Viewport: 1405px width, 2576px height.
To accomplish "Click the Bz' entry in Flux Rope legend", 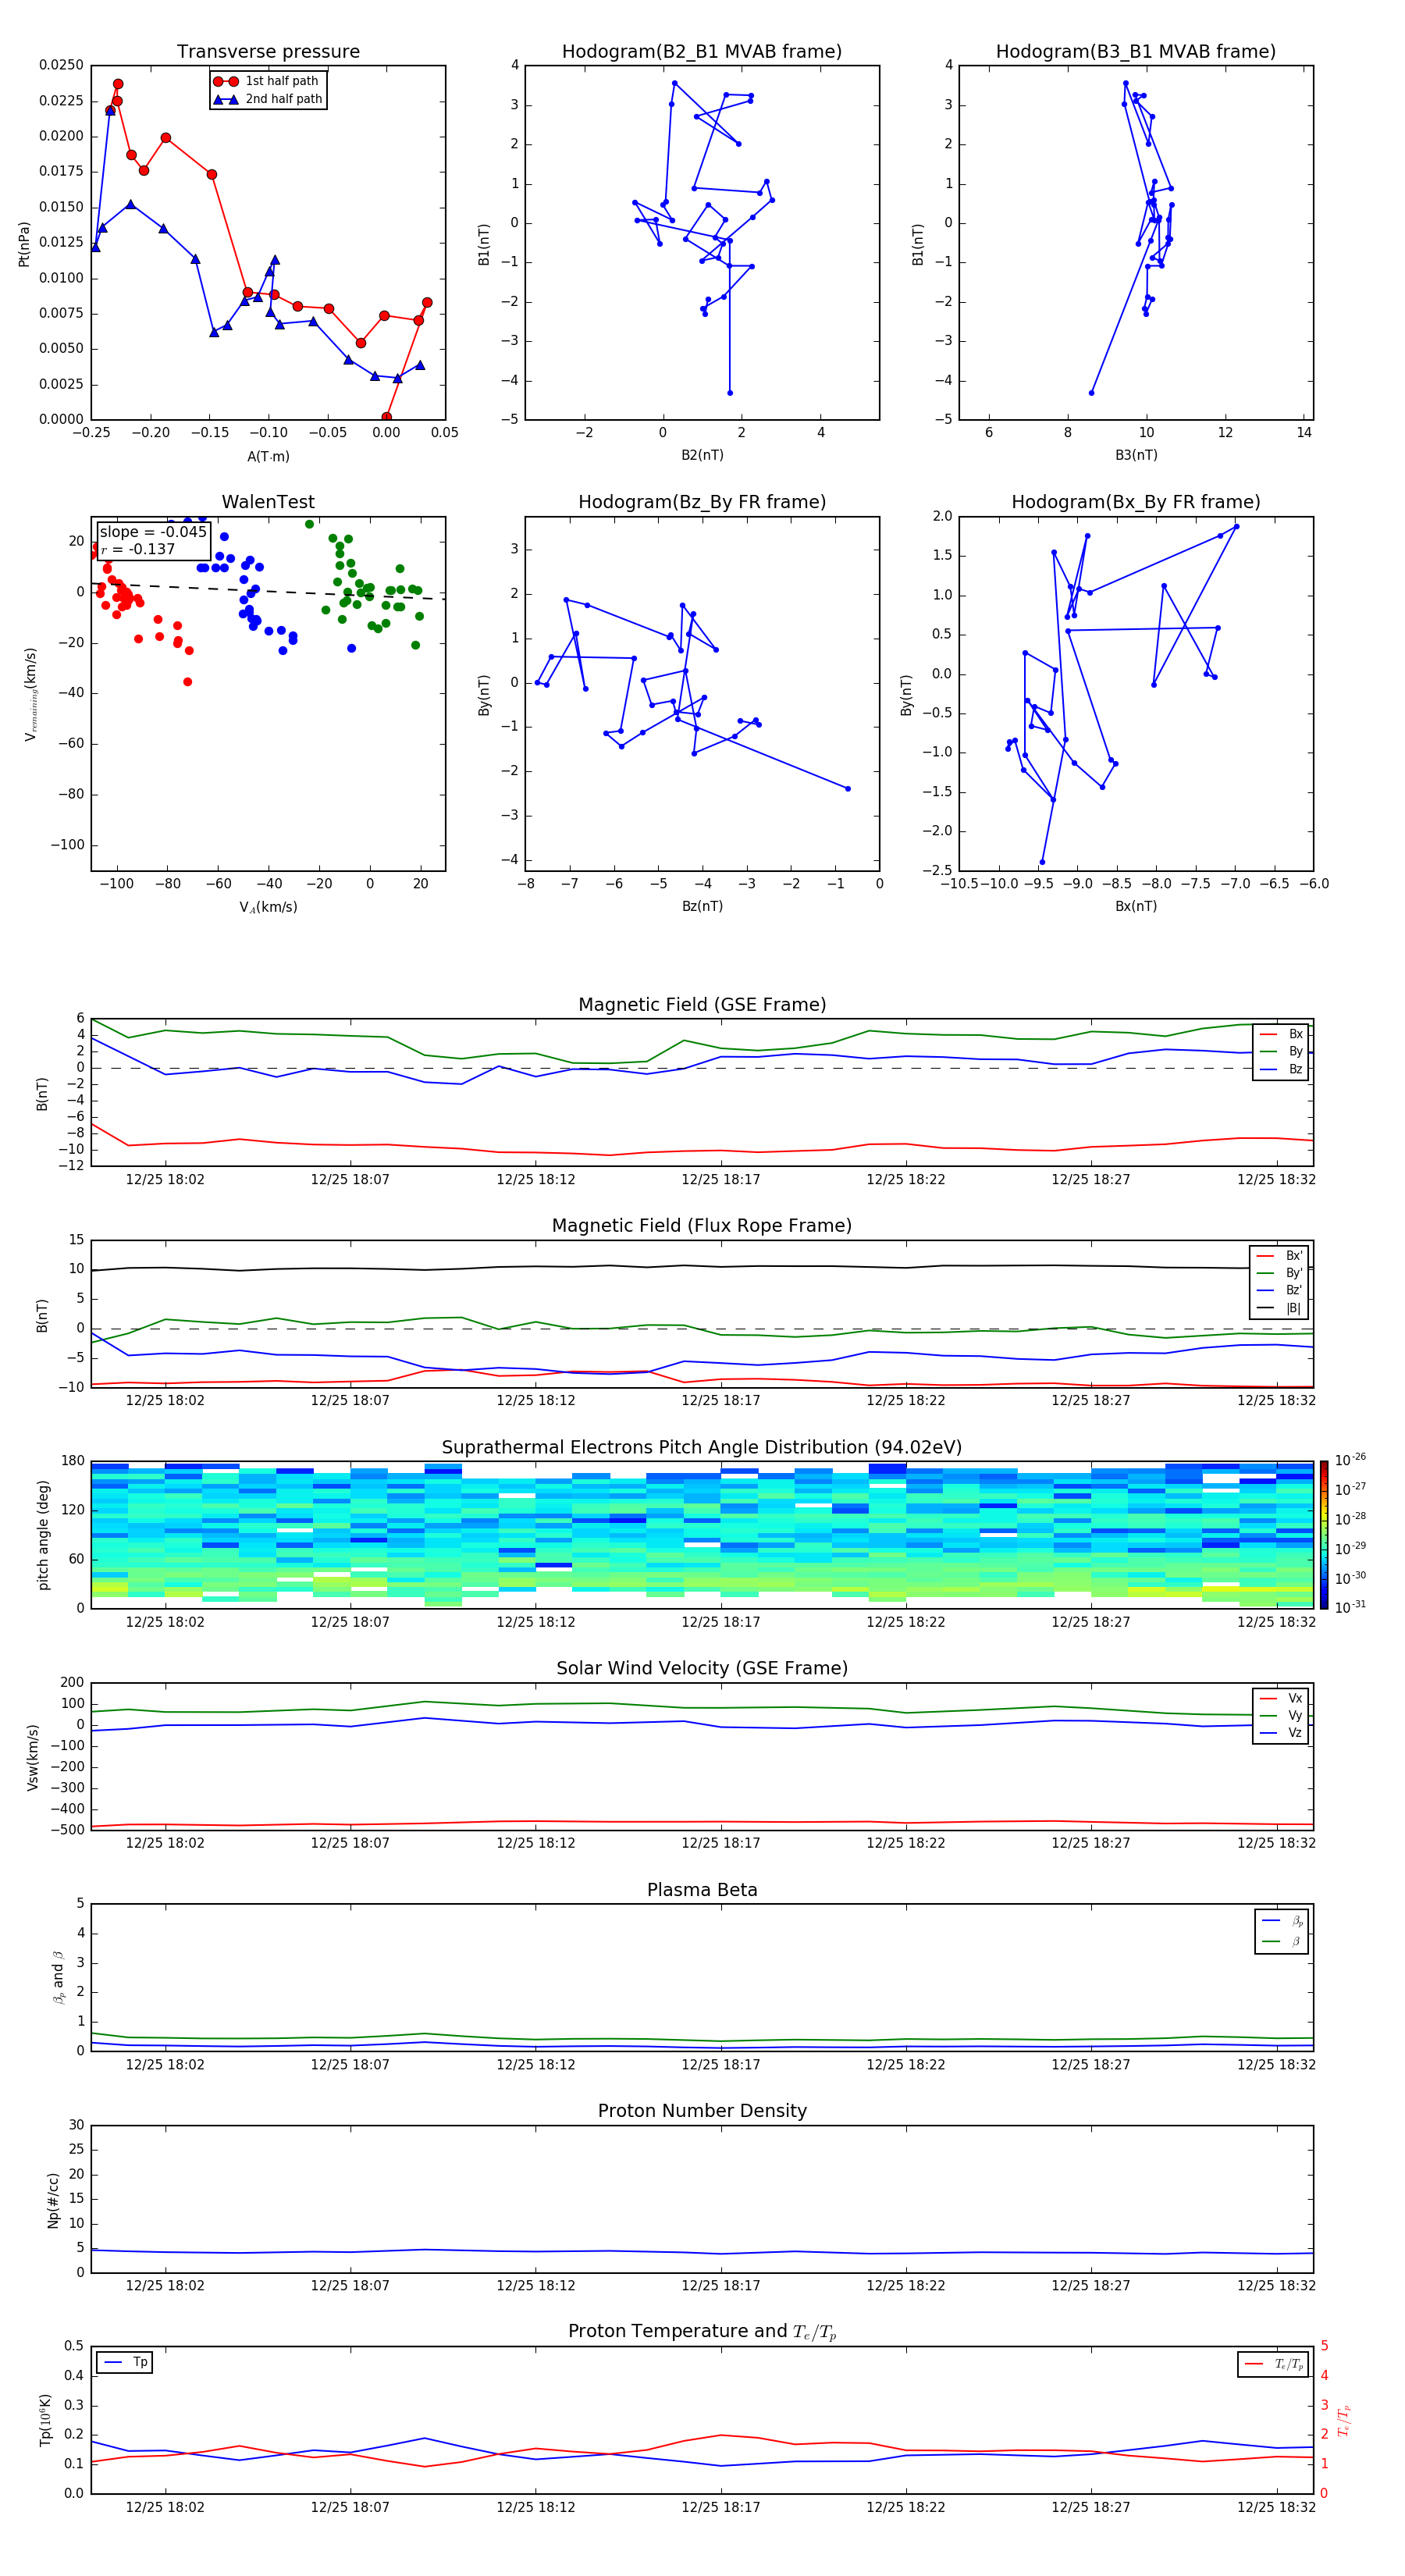I will pos(1279,1290).
